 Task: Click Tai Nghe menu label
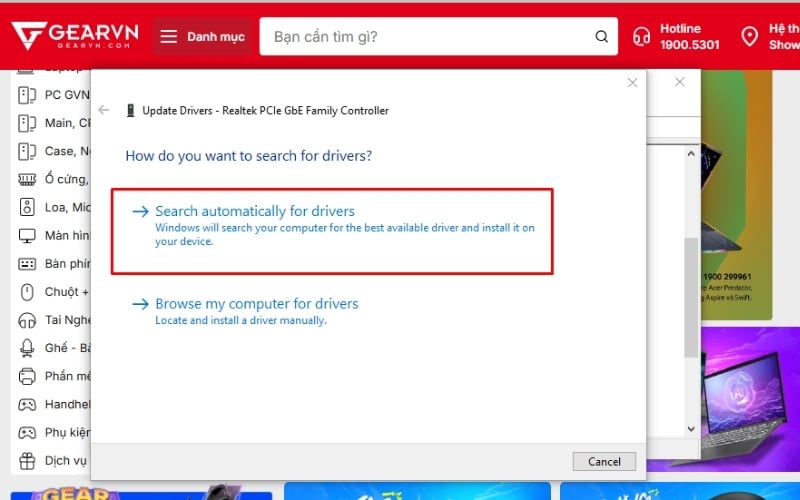pyautogui.click(x=67, y=320)
